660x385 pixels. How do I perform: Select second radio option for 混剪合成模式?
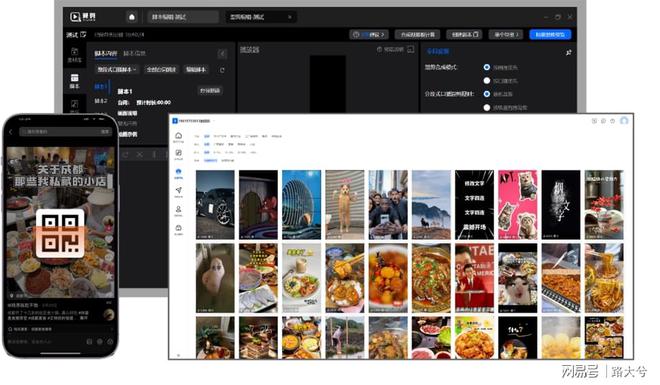coord(487,80)
